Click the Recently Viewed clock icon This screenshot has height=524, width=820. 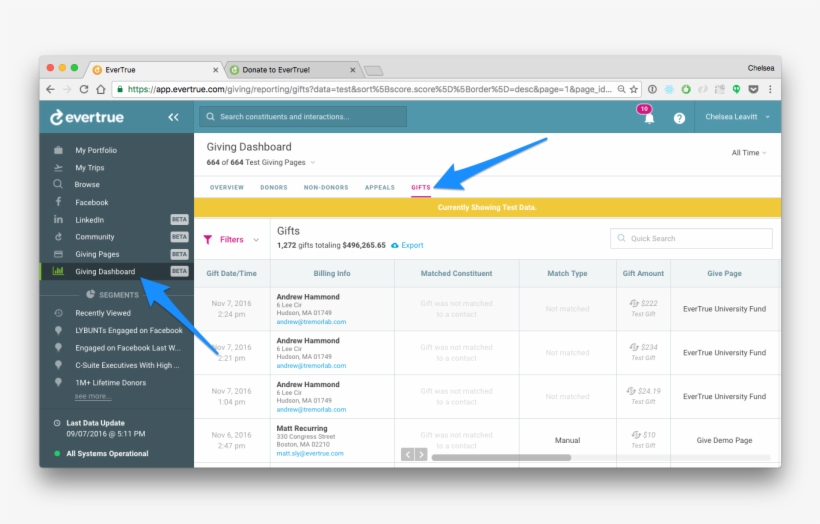(58, 313)
